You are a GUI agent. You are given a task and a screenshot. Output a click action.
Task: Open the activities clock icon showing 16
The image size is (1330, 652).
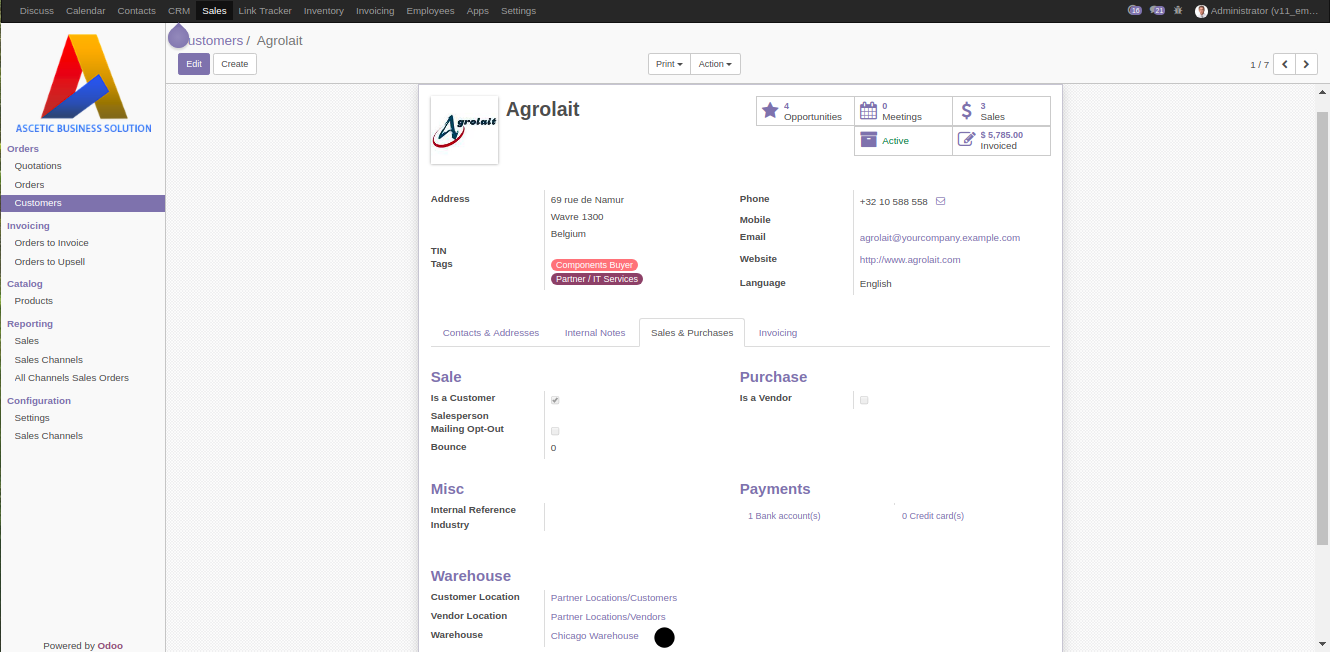(x=1135, y=10)
